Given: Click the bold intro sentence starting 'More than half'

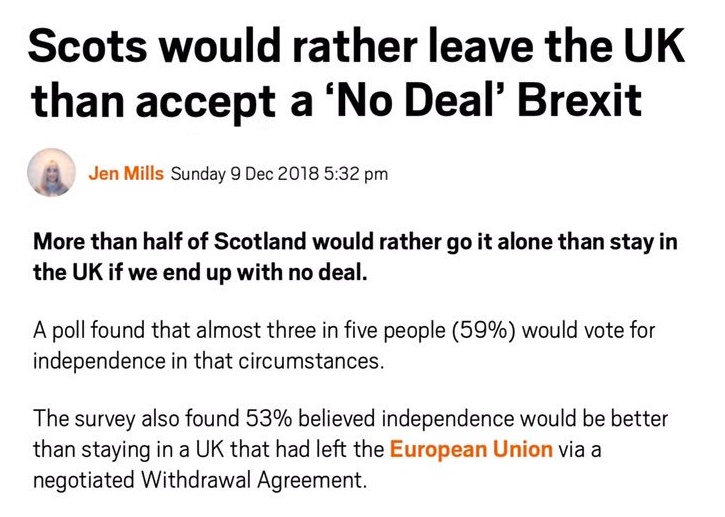Looking at the screenshot, I should click(355, 257).
